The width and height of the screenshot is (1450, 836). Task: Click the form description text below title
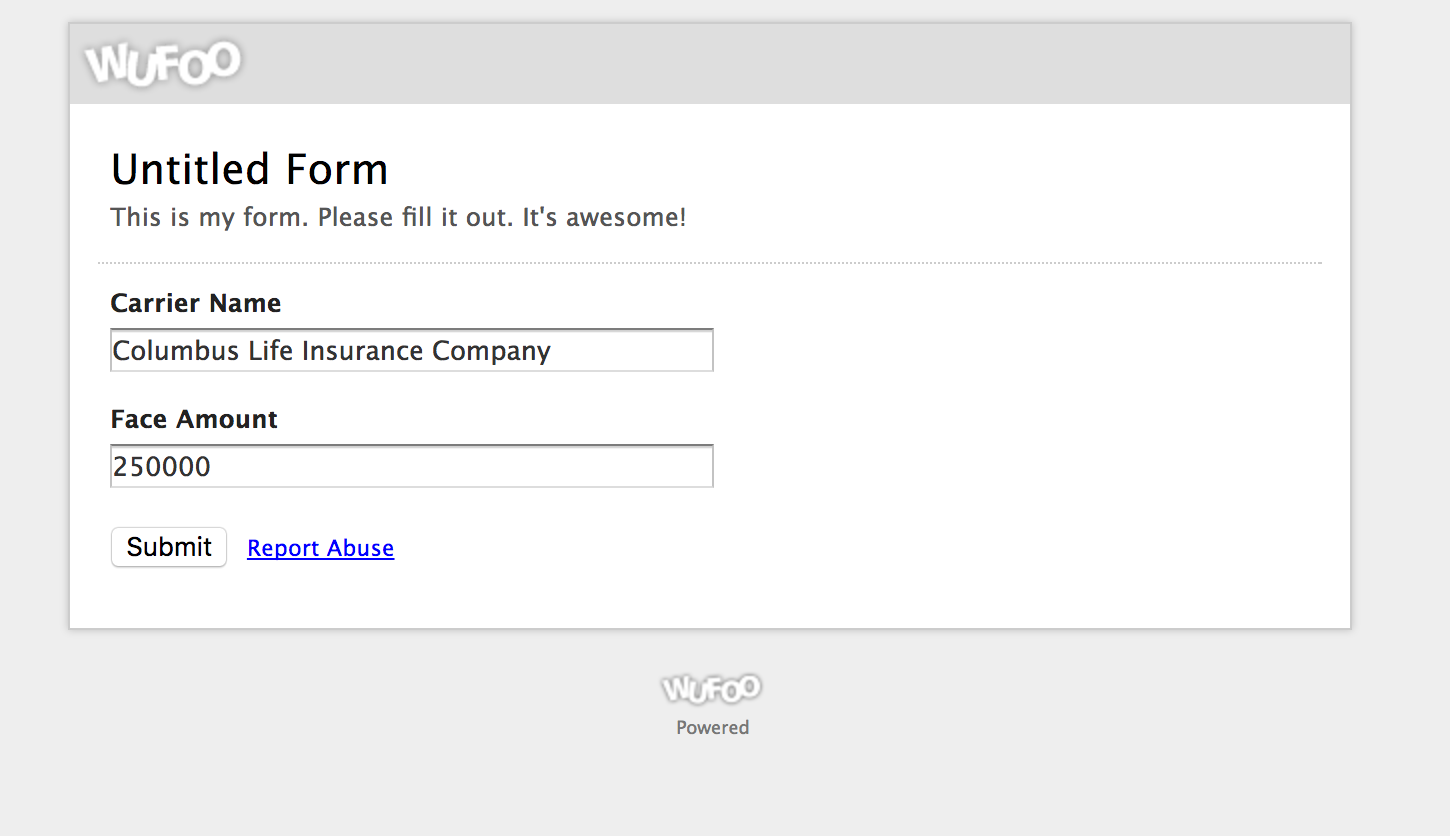pyautogui.click(x=399, y=217)
